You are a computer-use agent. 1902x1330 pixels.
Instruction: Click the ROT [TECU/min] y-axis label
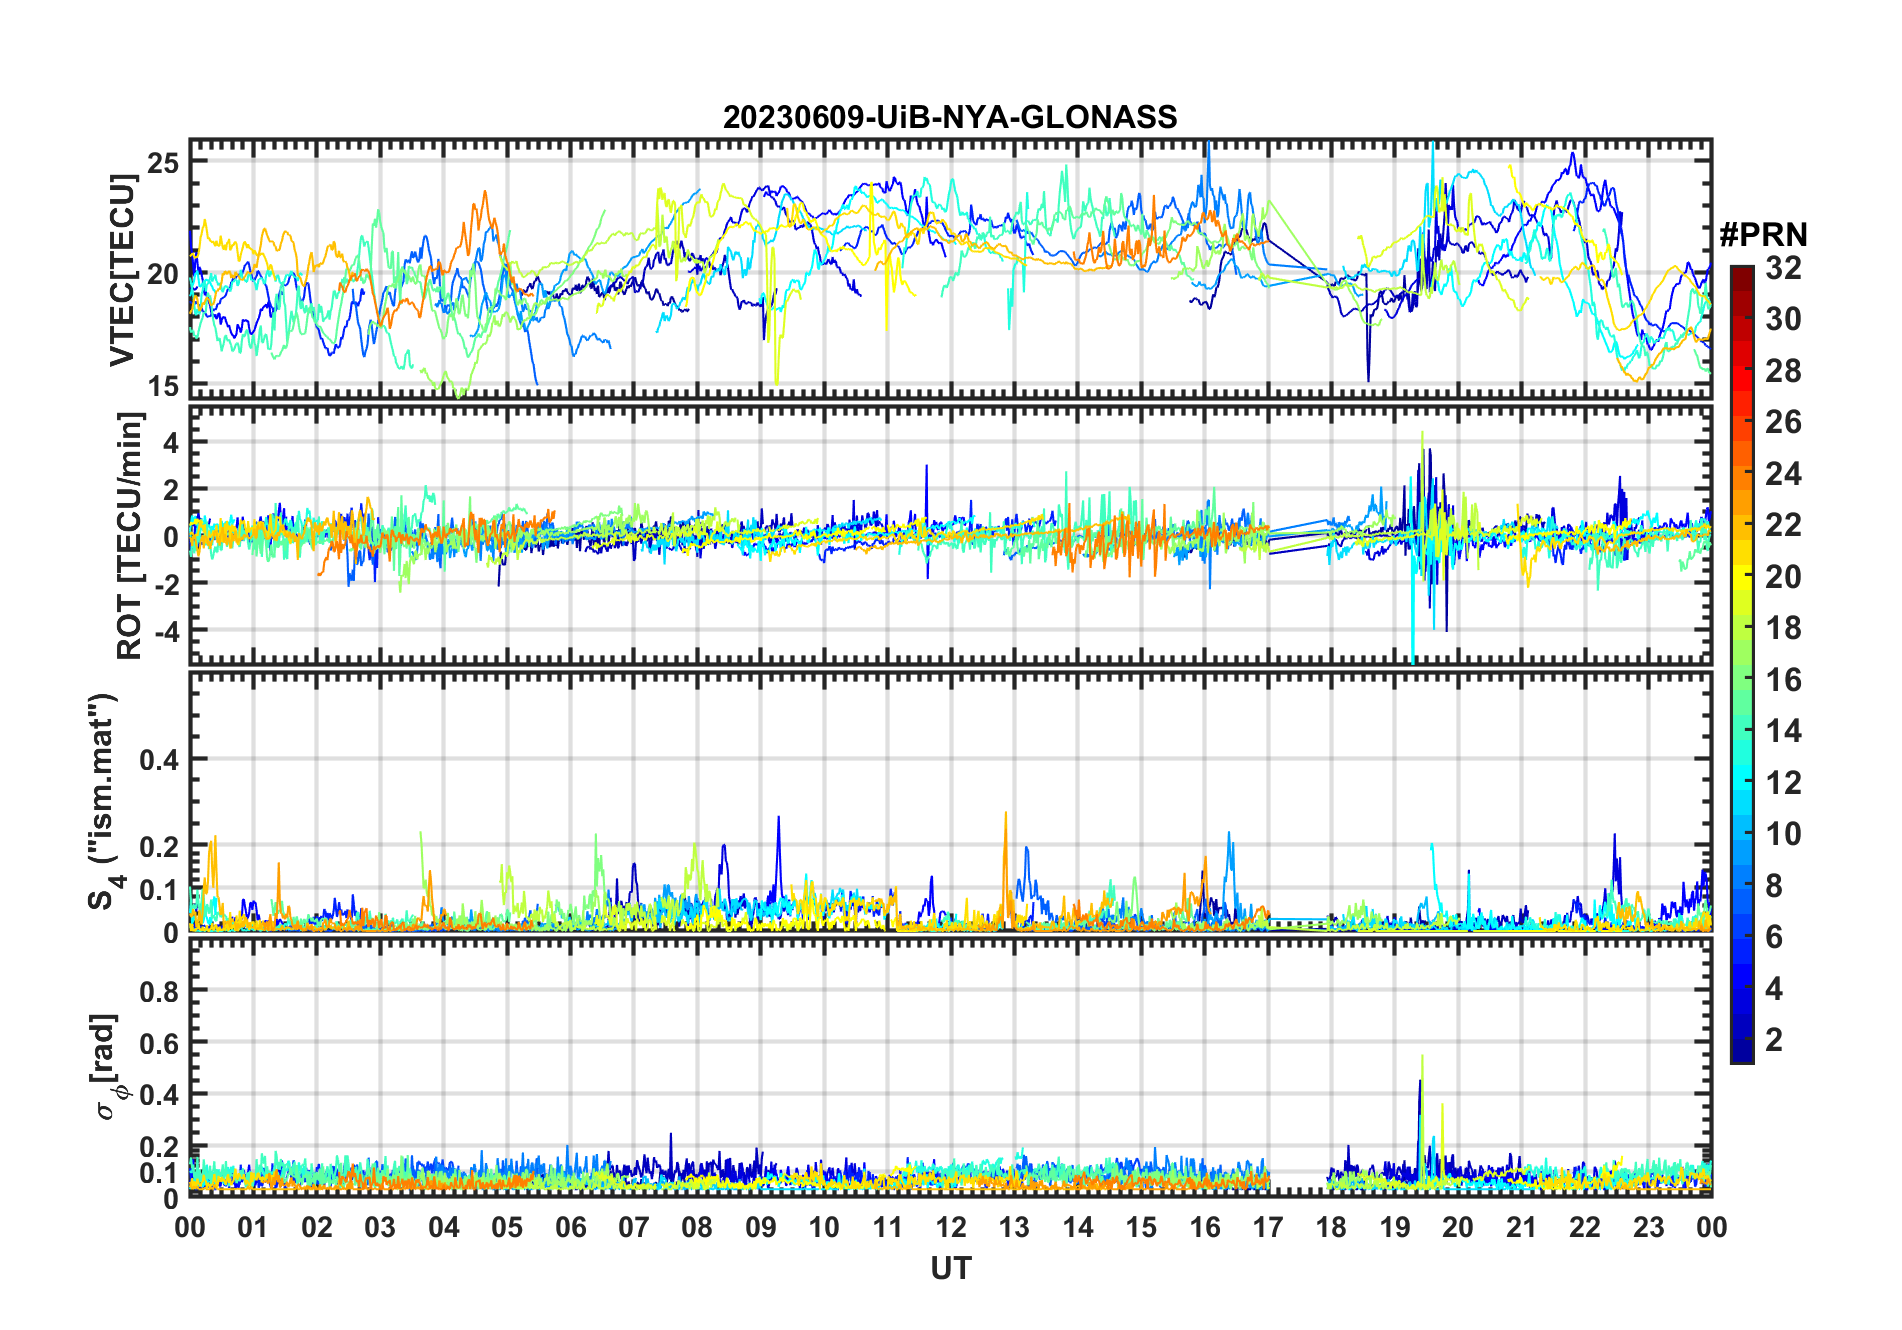[130, 536]
